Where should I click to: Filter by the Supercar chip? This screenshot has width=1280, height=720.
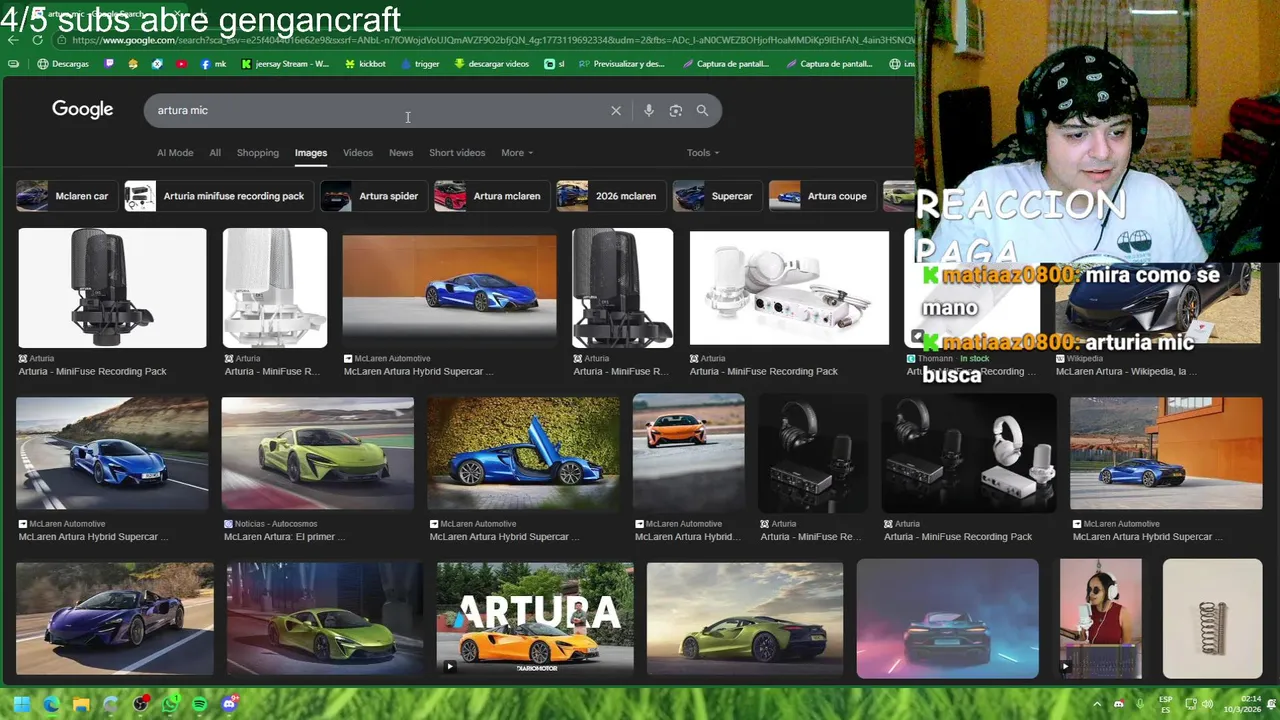point(717,196)
